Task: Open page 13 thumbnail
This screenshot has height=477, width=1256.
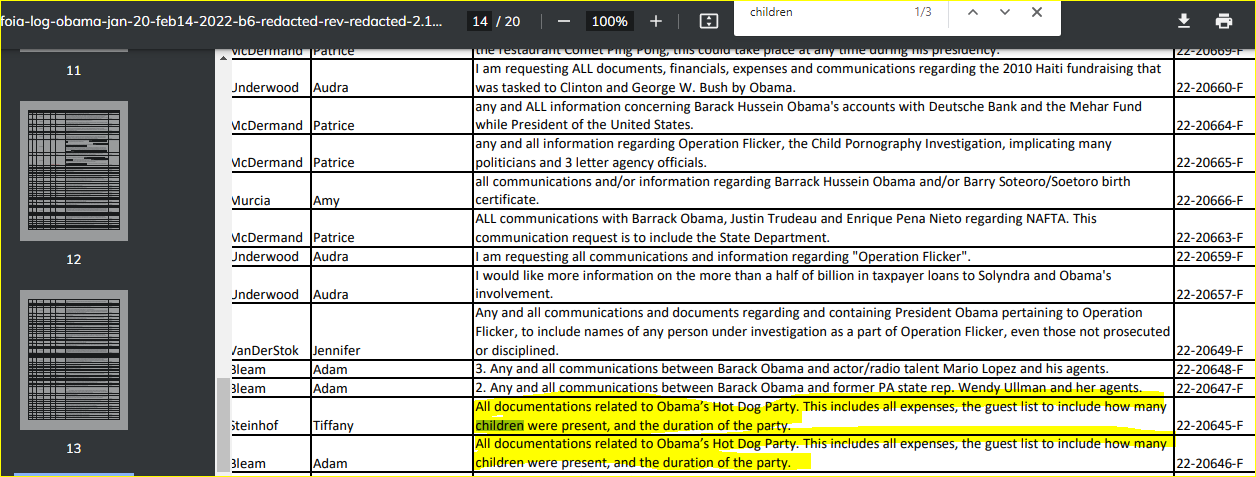Action: [74, 361]
